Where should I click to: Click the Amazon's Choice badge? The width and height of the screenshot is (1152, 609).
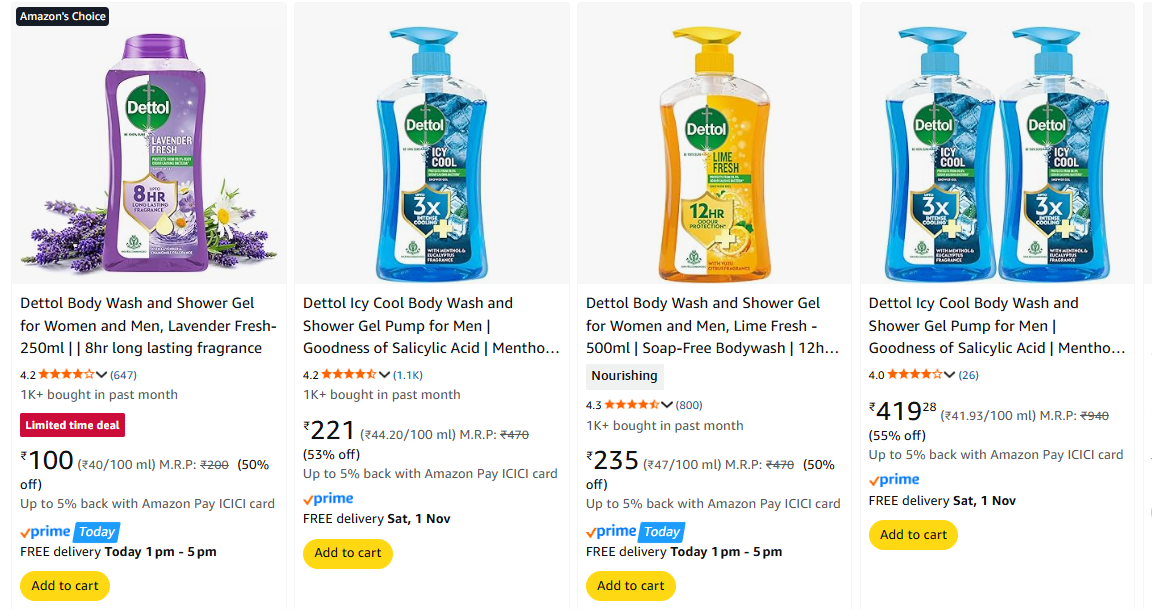(x=62, y=16)
